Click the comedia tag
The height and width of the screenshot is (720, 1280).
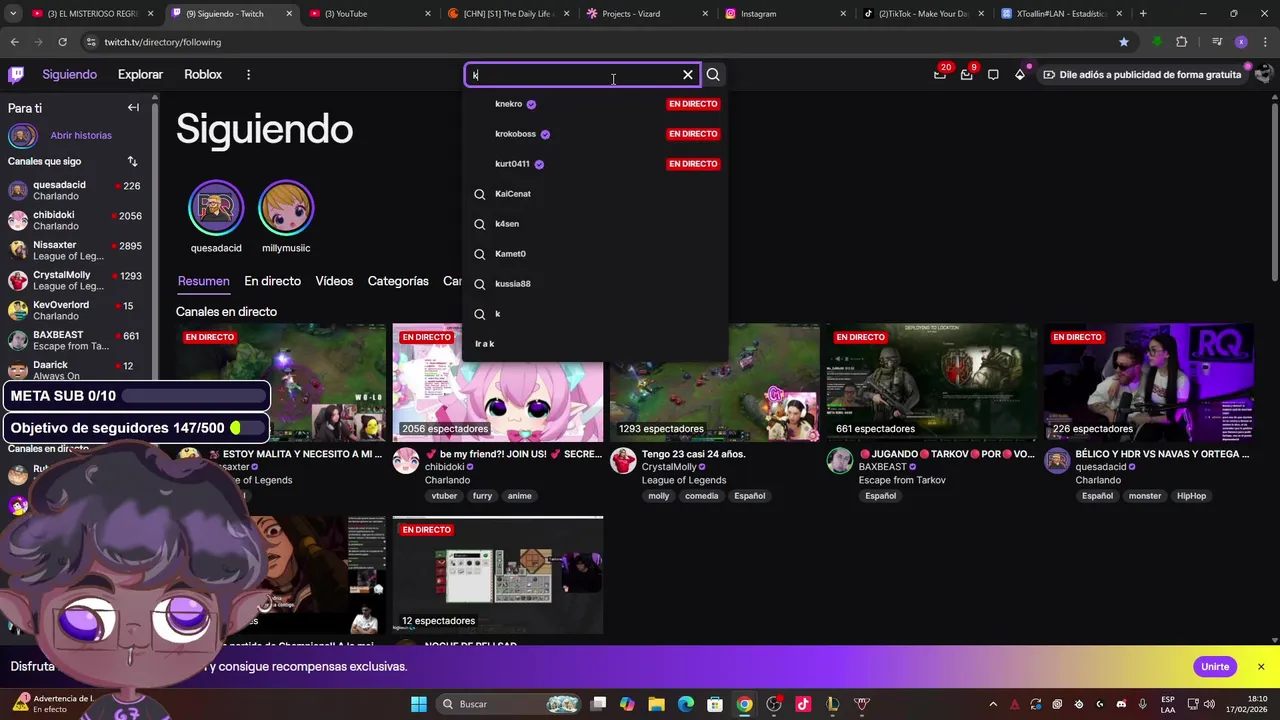701,496
